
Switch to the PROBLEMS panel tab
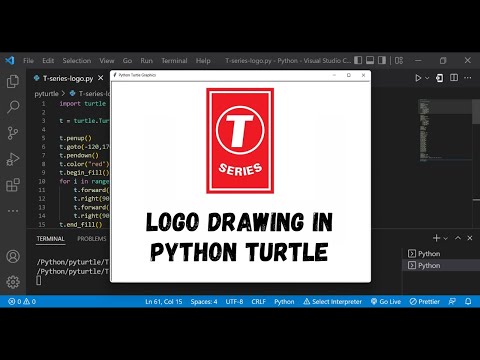92,239
